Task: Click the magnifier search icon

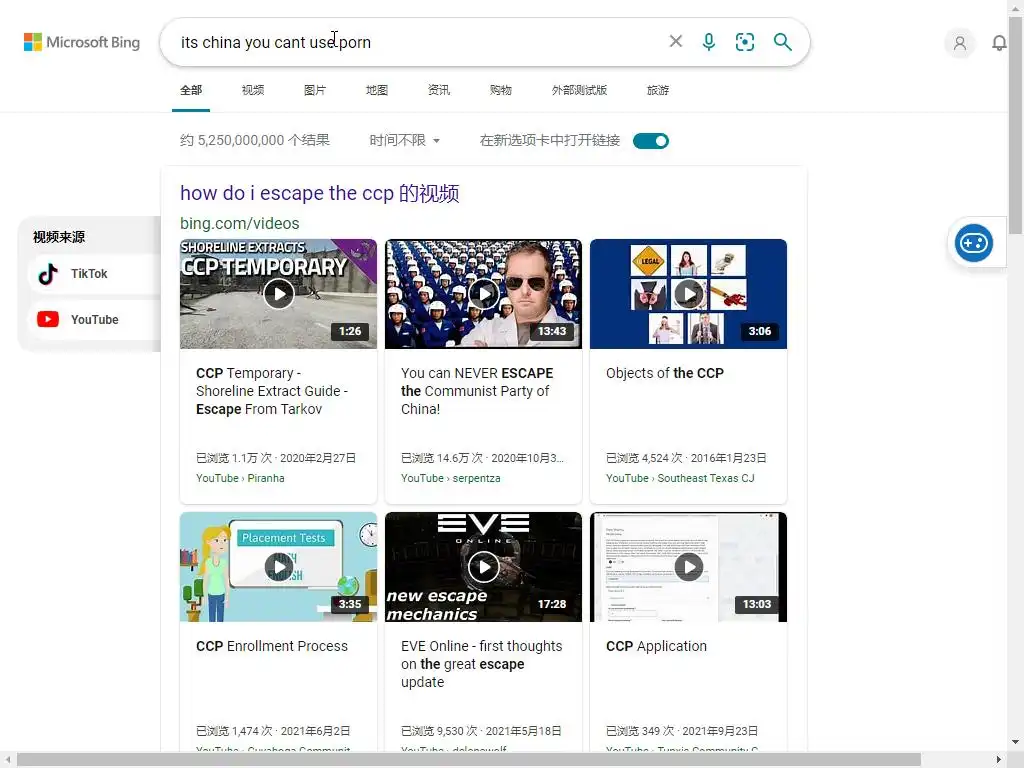Action: (782, 42)
